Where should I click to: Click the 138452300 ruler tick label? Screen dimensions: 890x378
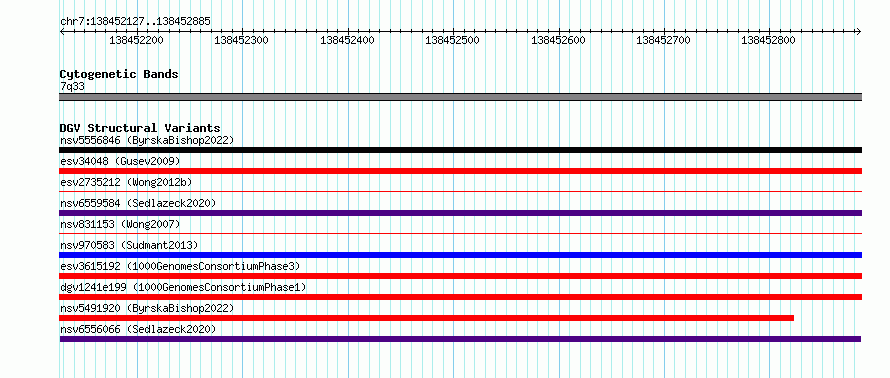tap(241, 40)
